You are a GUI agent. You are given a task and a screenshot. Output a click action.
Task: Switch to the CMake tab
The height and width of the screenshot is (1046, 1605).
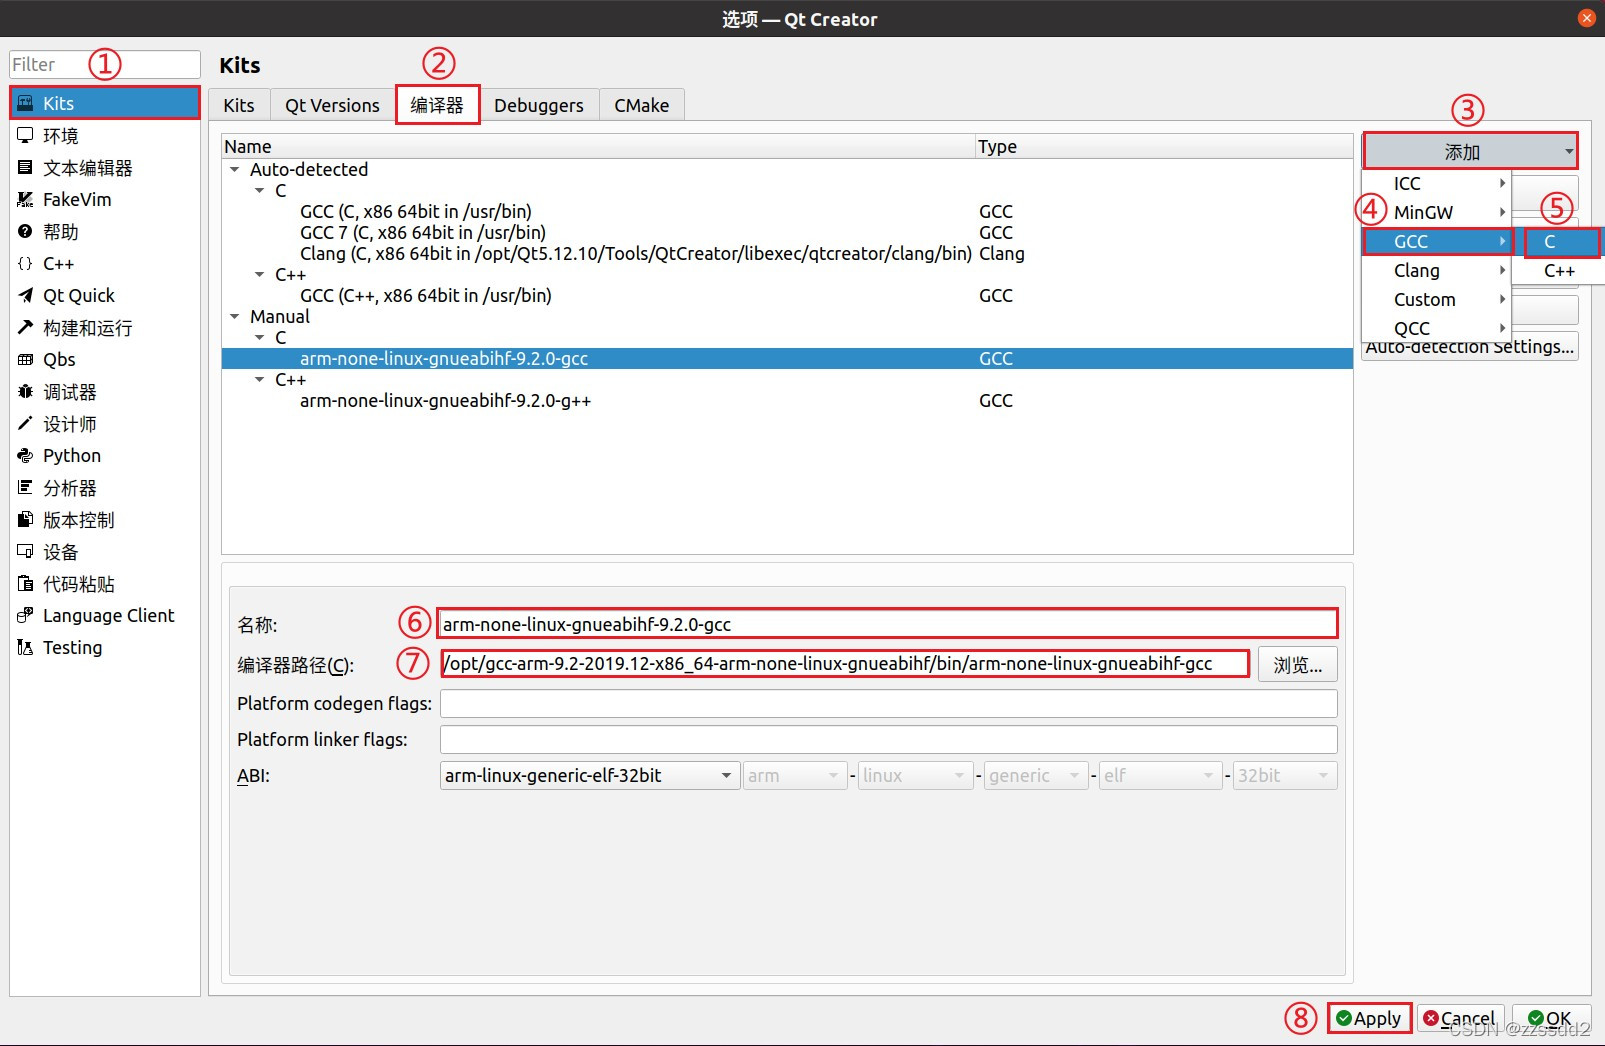point(642,105)
